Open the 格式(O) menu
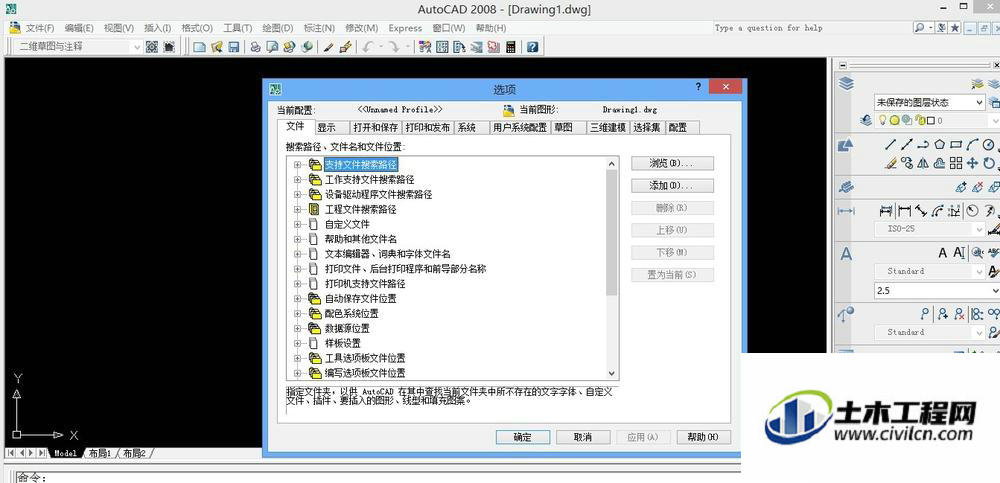 [x=196, y=28]
